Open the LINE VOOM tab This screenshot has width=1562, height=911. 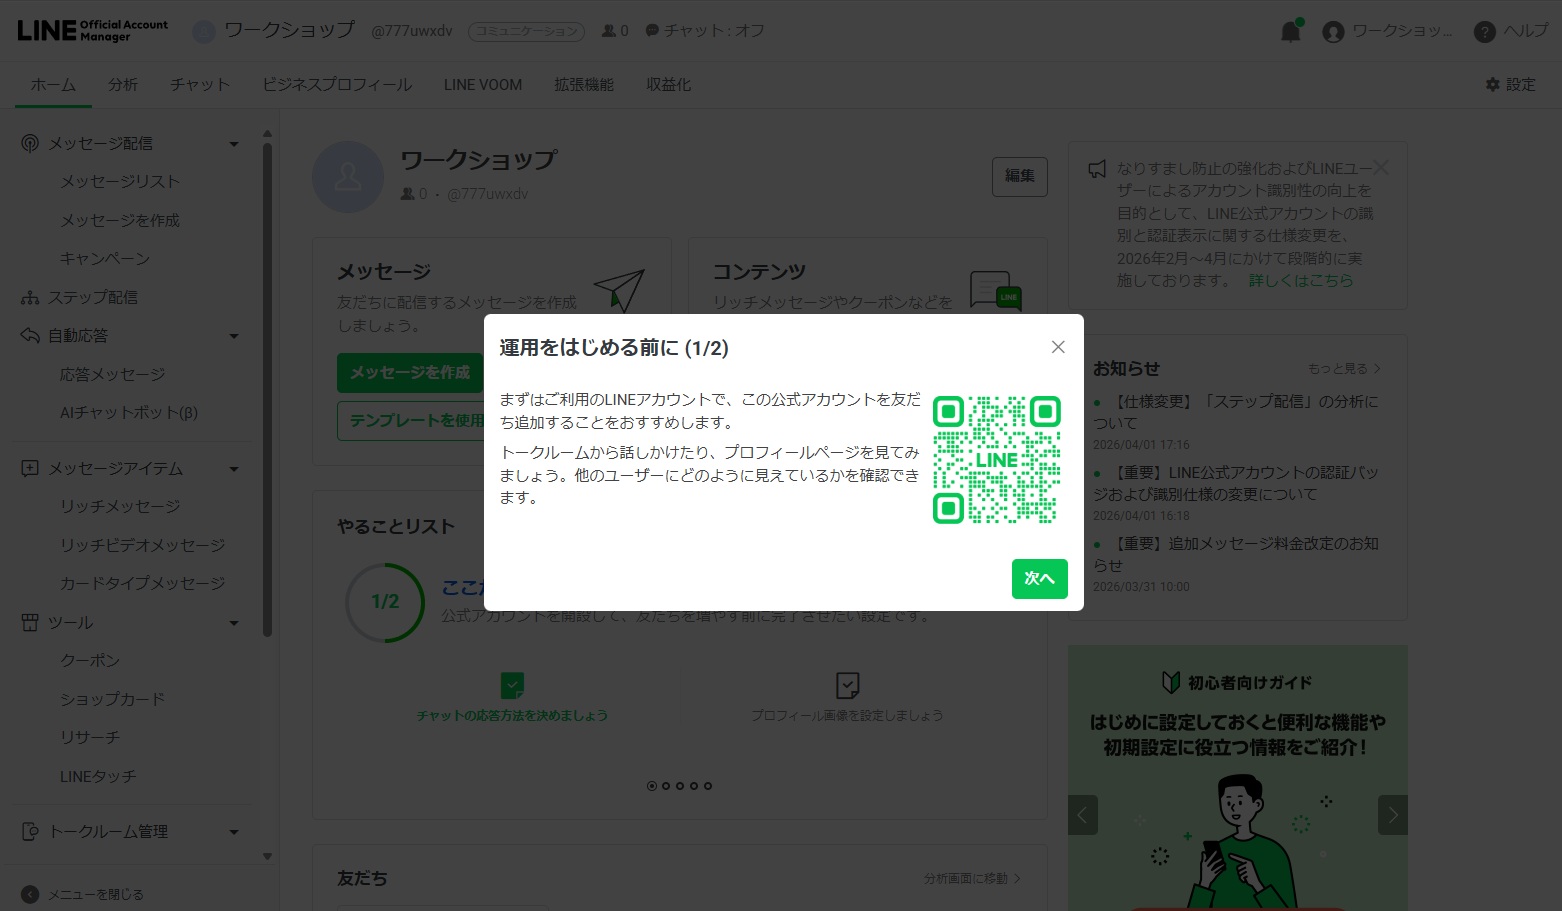click(482, 85)
